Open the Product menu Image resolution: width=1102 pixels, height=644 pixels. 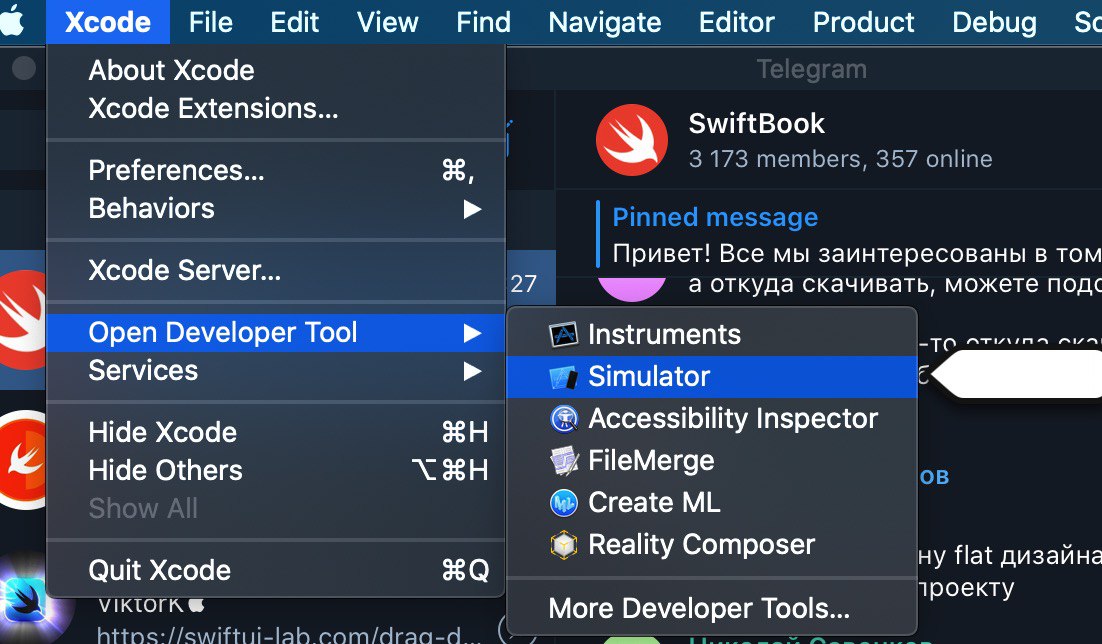pos(863,22)
